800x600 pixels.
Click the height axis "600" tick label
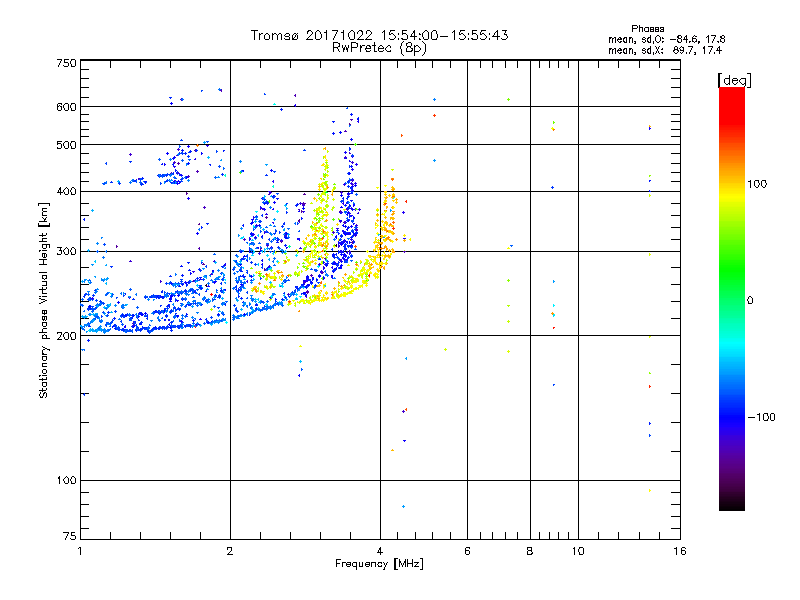(x=66, y=107)
